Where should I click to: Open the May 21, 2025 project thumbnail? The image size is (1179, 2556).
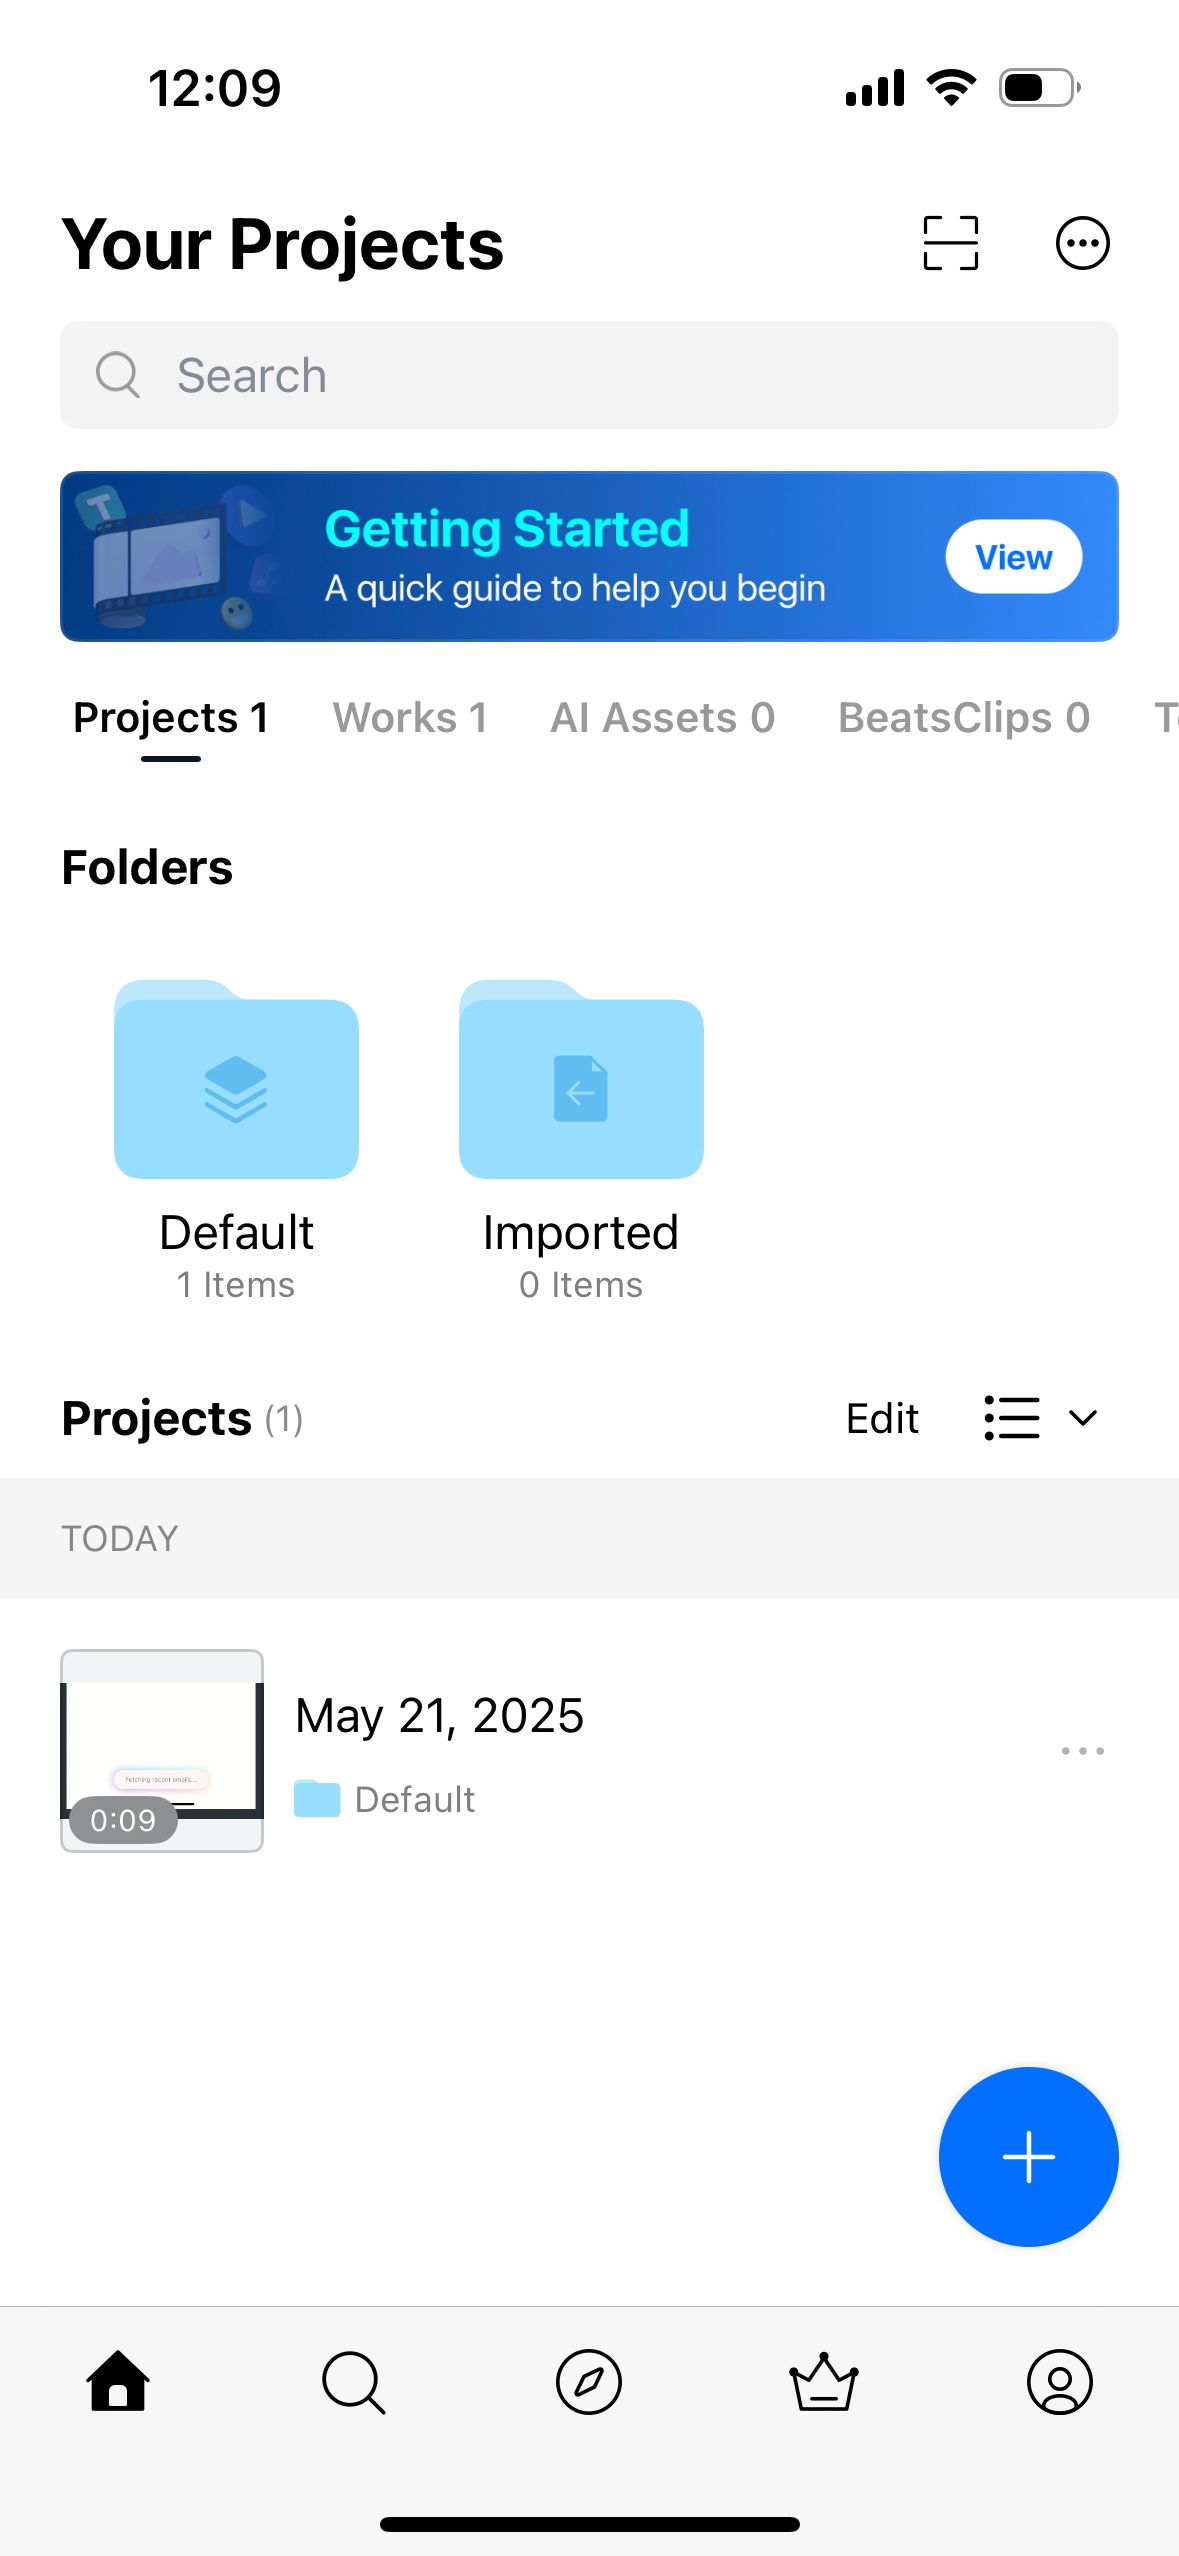[x=162, y=1750]
